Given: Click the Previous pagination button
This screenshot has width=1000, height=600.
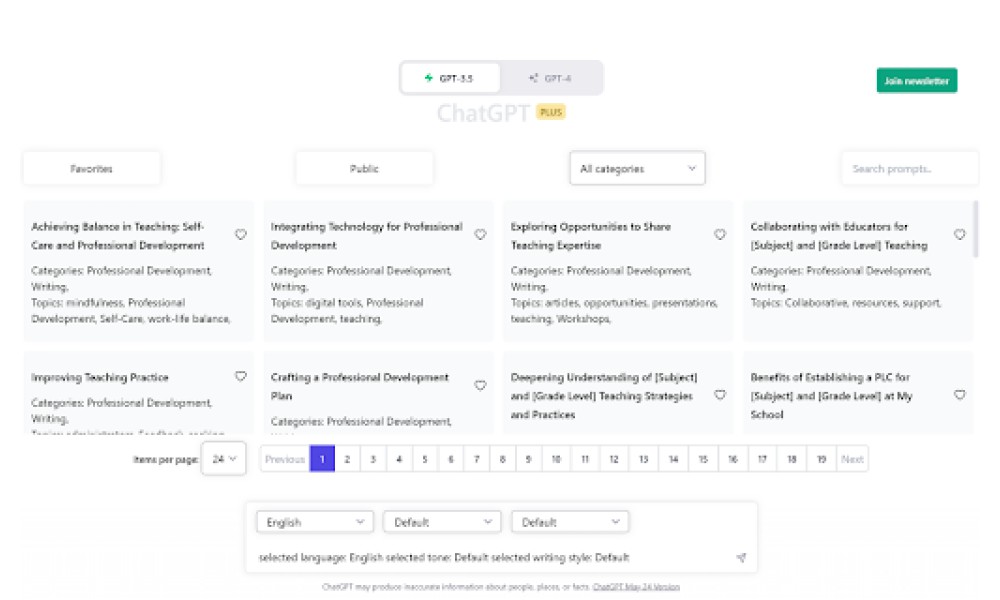Looking at the screenshot, I should pos(284,459).
